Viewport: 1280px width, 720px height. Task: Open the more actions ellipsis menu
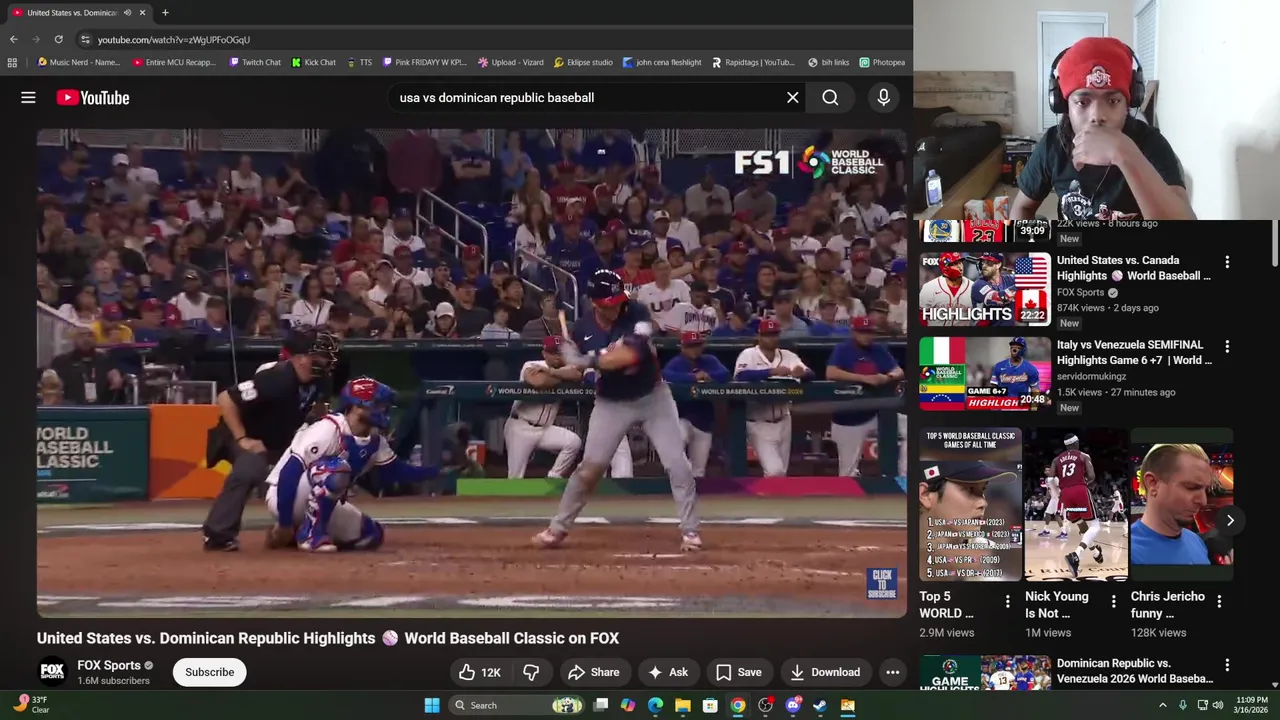click(893, 672)
